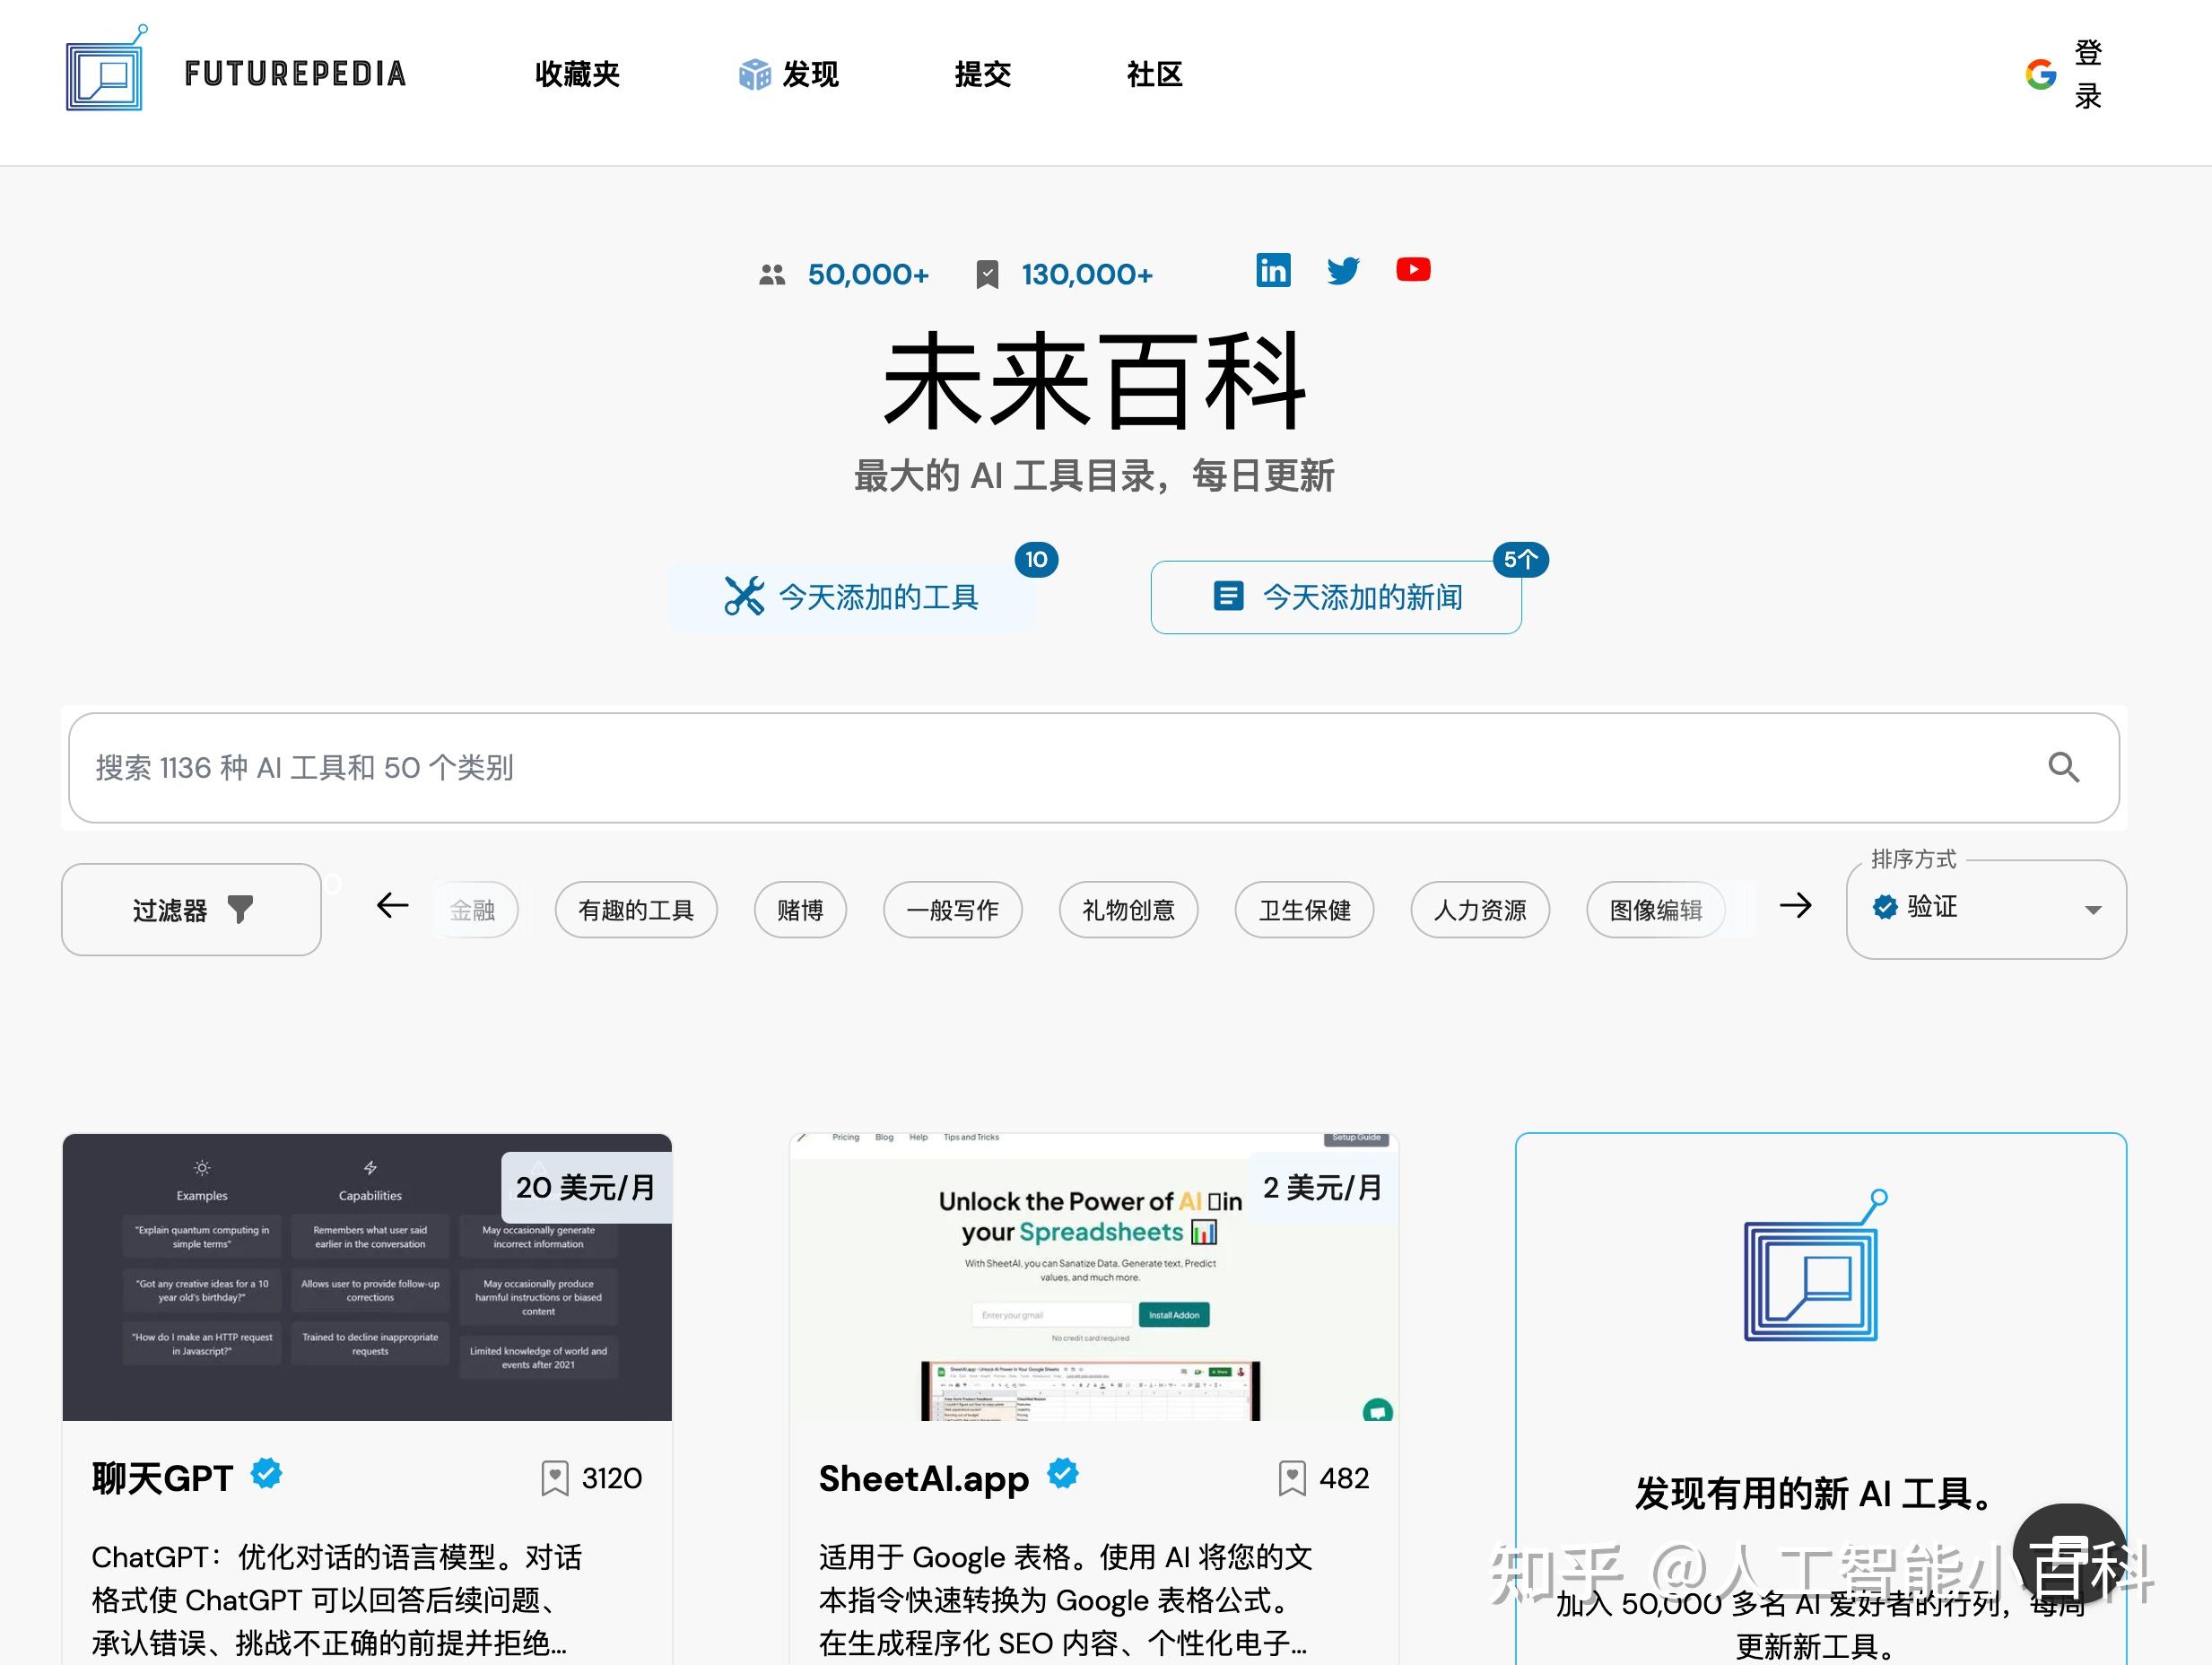
Task: Click the verified badge icon in 验证
Action: tap(1885, 908)
